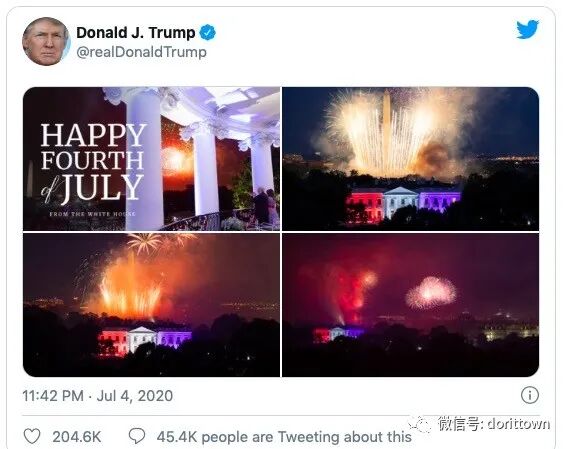Click the heart like icon
This screenshot has width=568, height=449.
tap(32, 436)
